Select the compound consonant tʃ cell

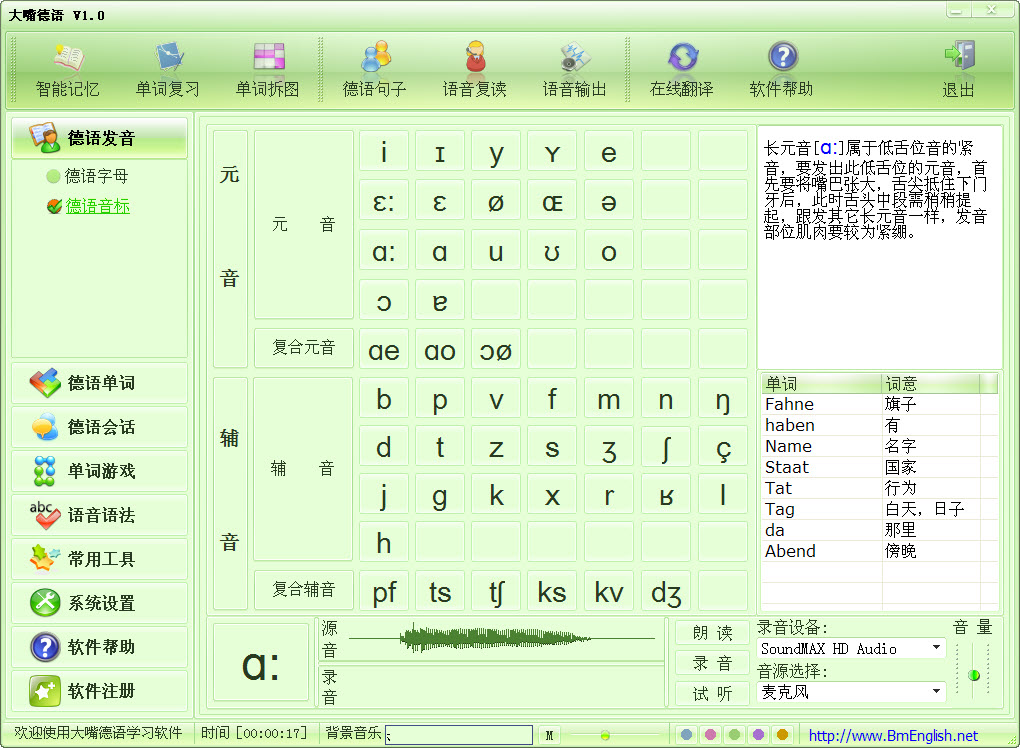[x=496, y=592]
